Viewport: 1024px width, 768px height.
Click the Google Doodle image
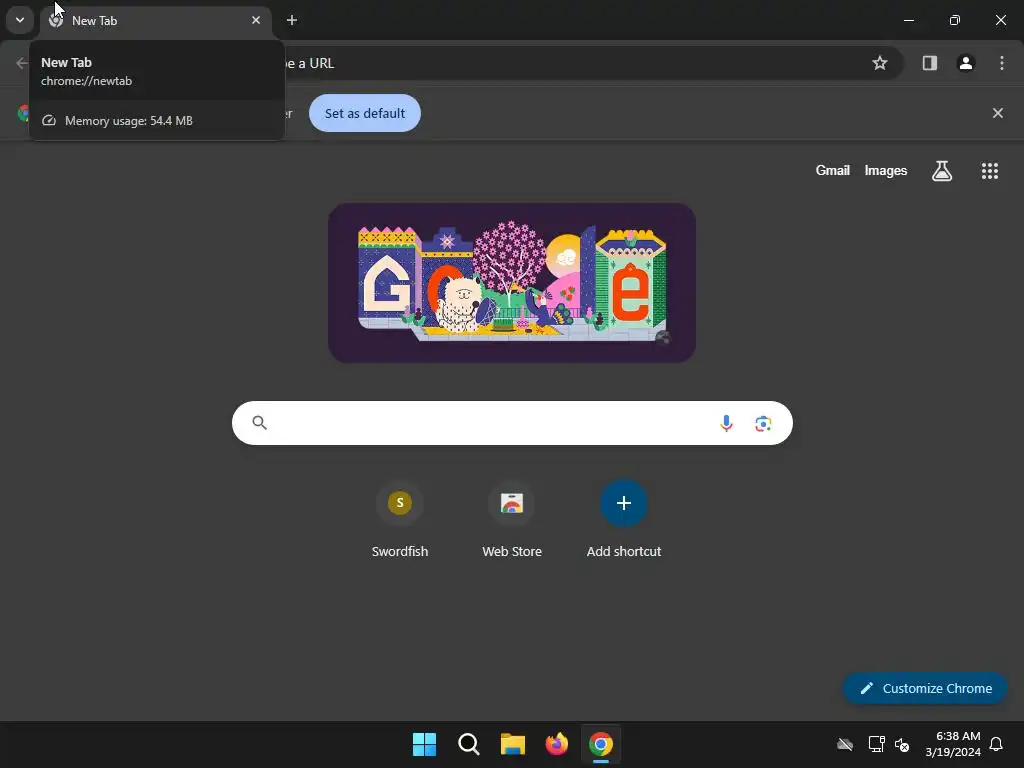click(x=512, y=283)
